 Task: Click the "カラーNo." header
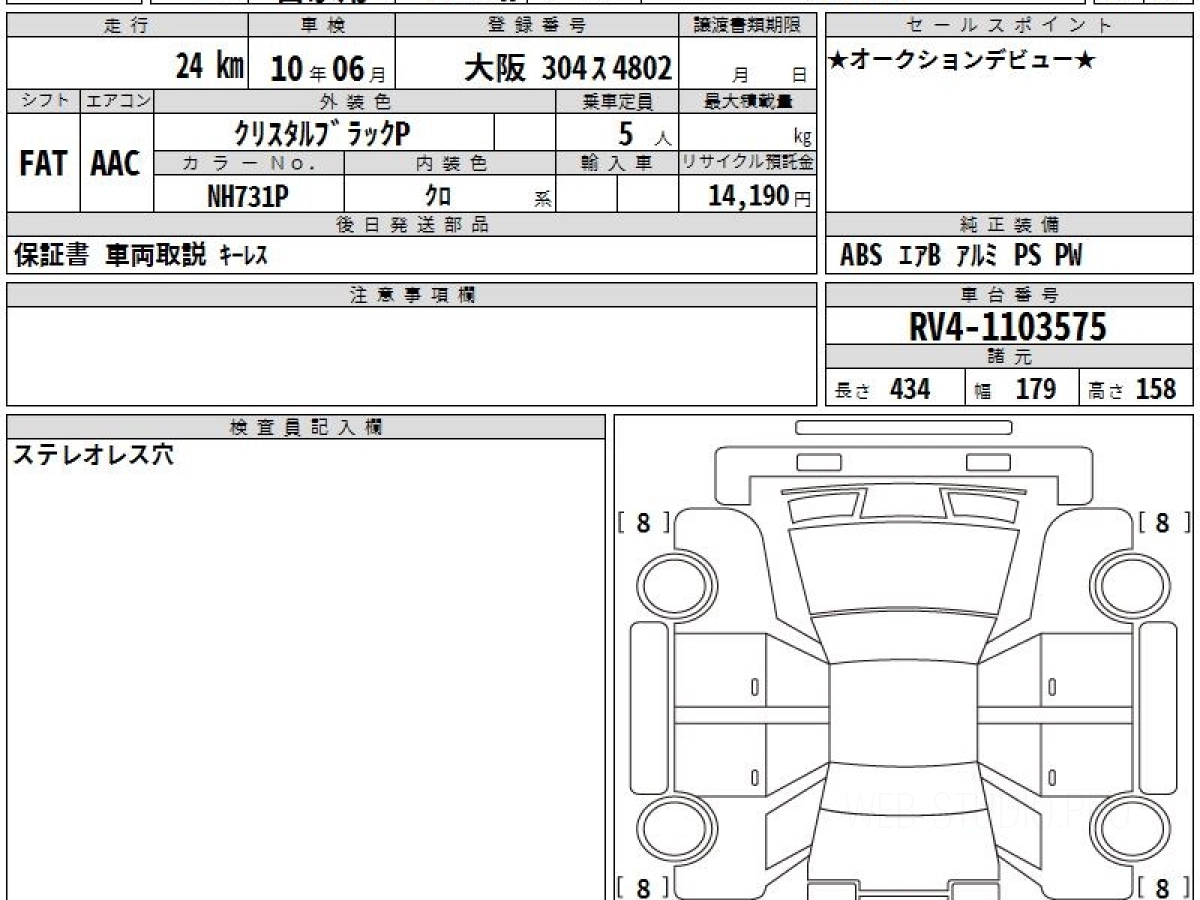click(249, 163)
